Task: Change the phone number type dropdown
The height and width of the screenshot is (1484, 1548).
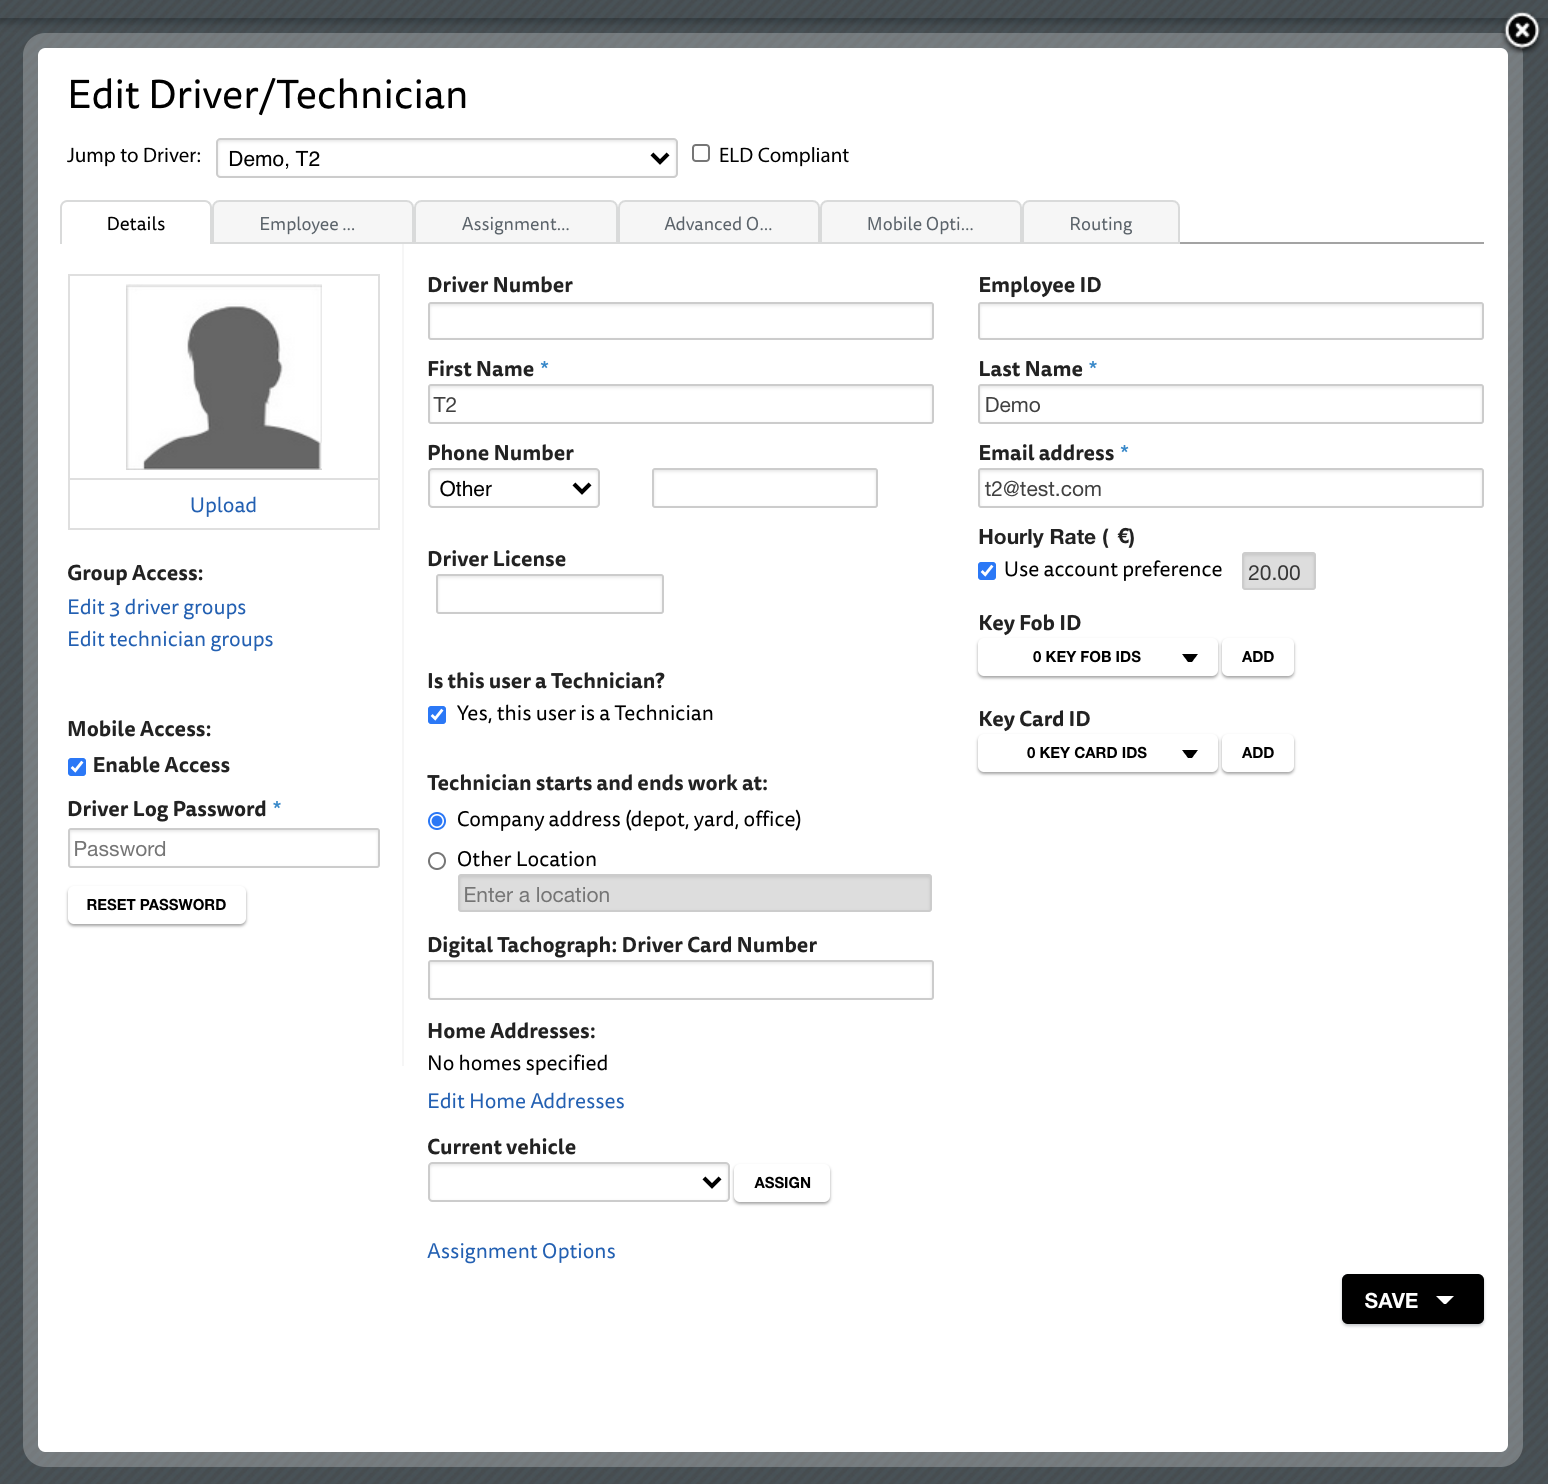Action: click(513, 488)
